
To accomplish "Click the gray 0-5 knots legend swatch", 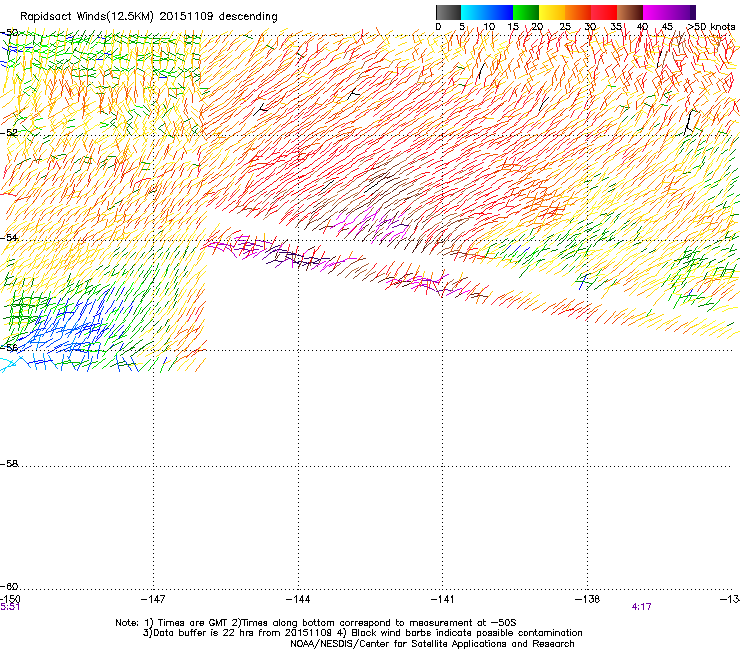I will [x=448, y=12].
